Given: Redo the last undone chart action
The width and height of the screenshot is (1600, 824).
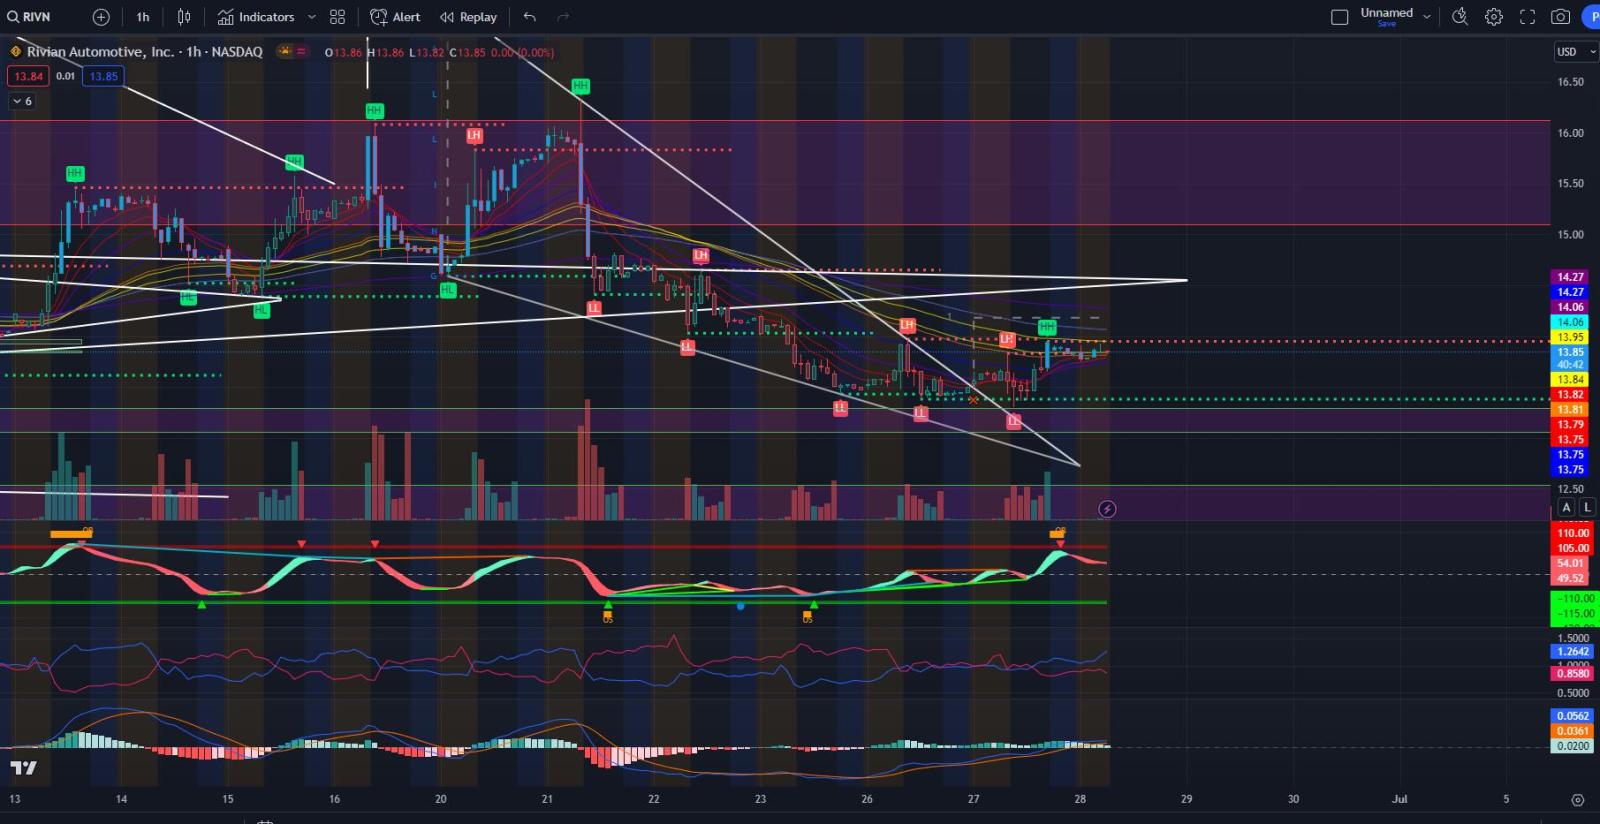Looking at the screenshot, I should [x=563, y=17].
